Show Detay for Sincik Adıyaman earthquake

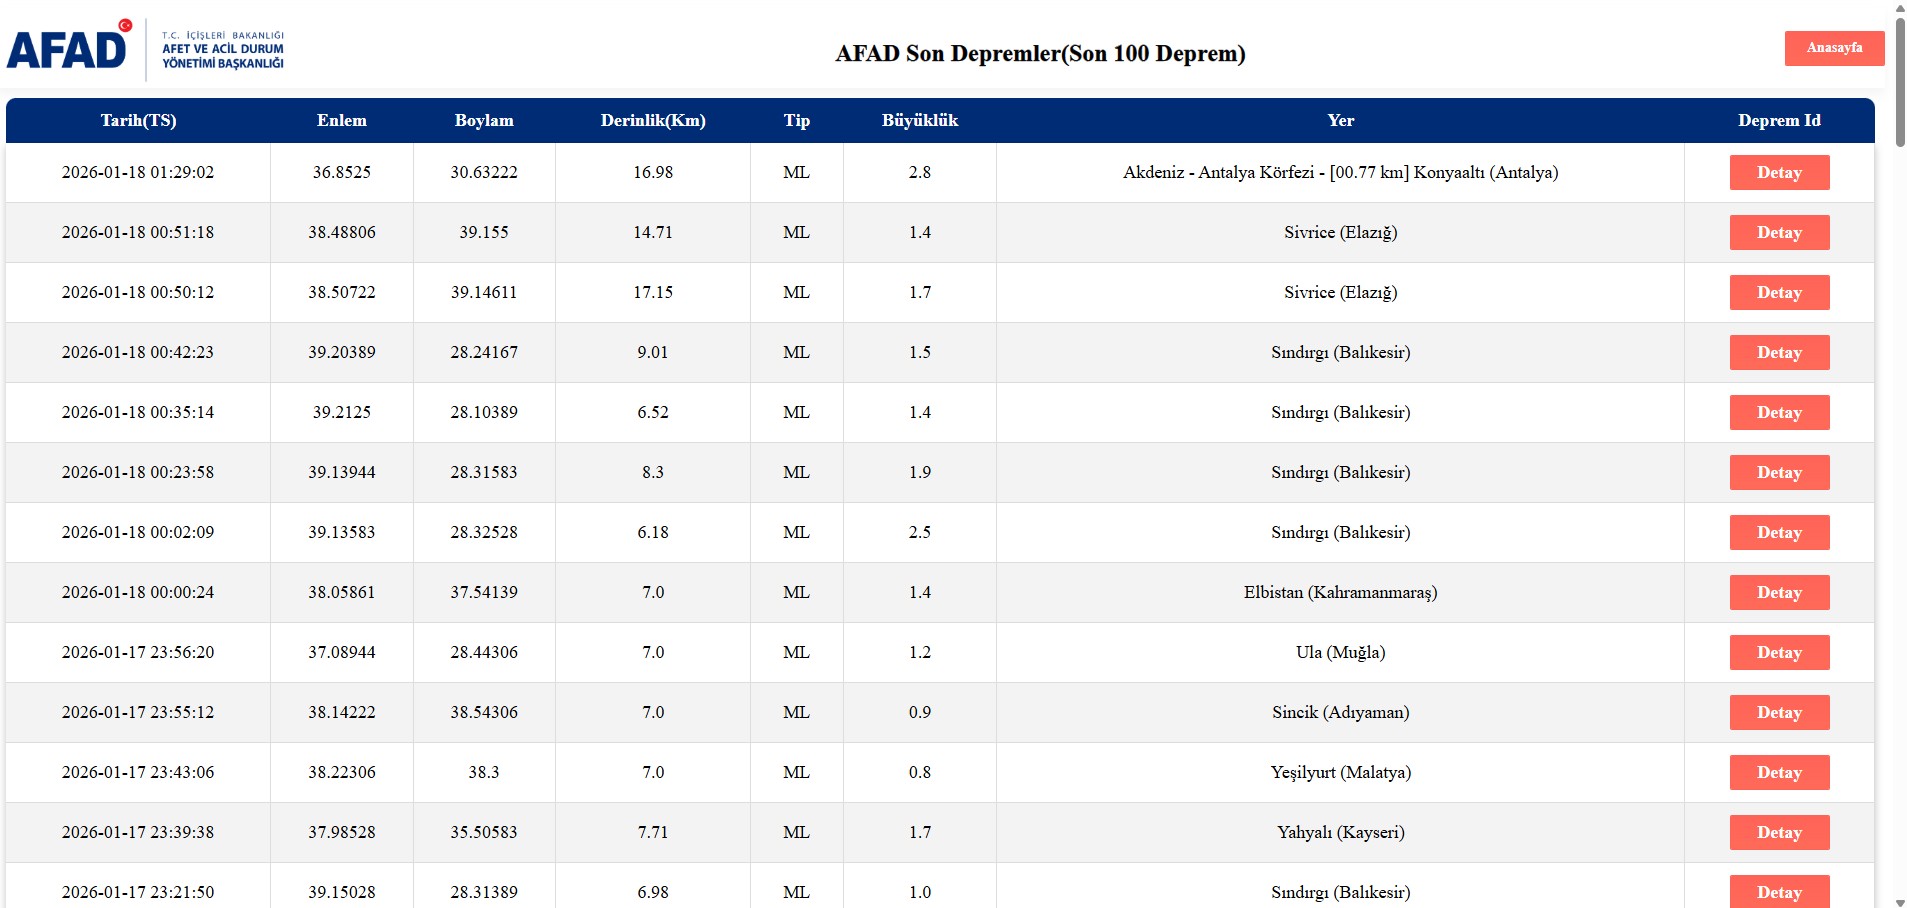(x=1779, y=712)
